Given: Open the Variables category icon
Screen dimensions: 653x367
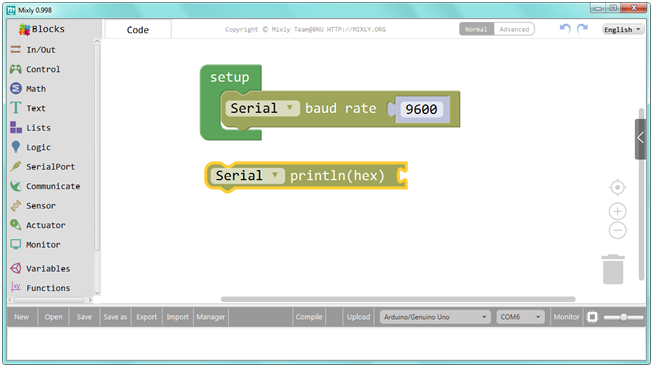Looking at the screenshot, I should point(15,268).
